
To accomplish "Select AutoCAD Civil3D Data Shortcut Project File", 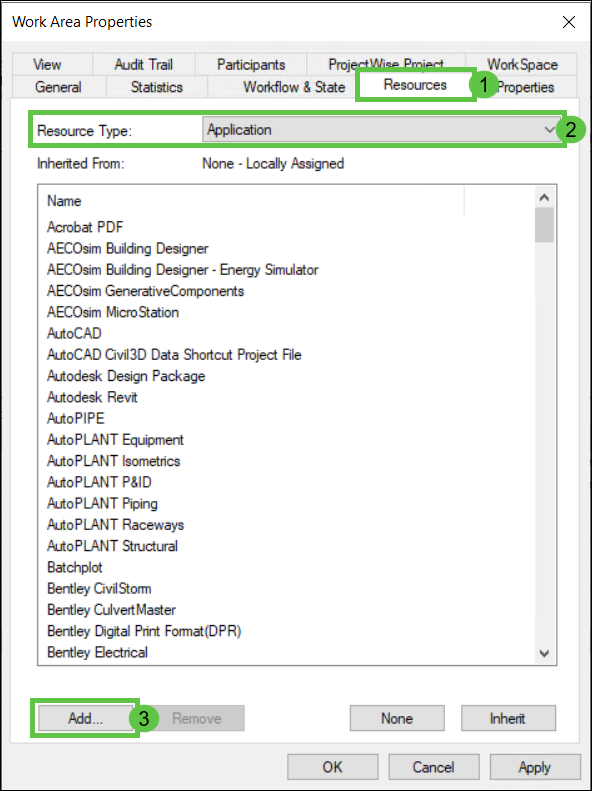I will click(174, 355).
